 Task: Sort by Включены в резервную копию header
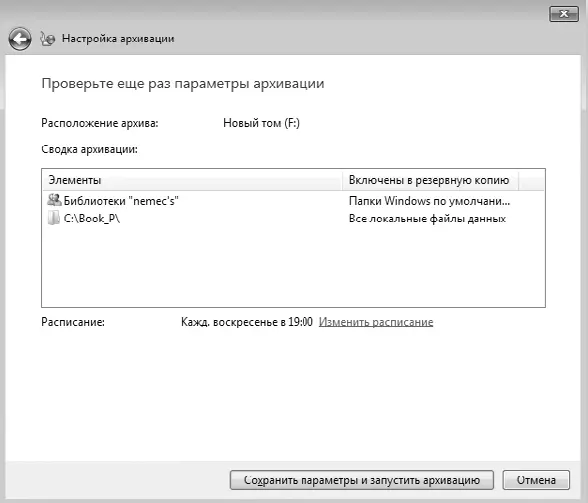pos(430,180)
